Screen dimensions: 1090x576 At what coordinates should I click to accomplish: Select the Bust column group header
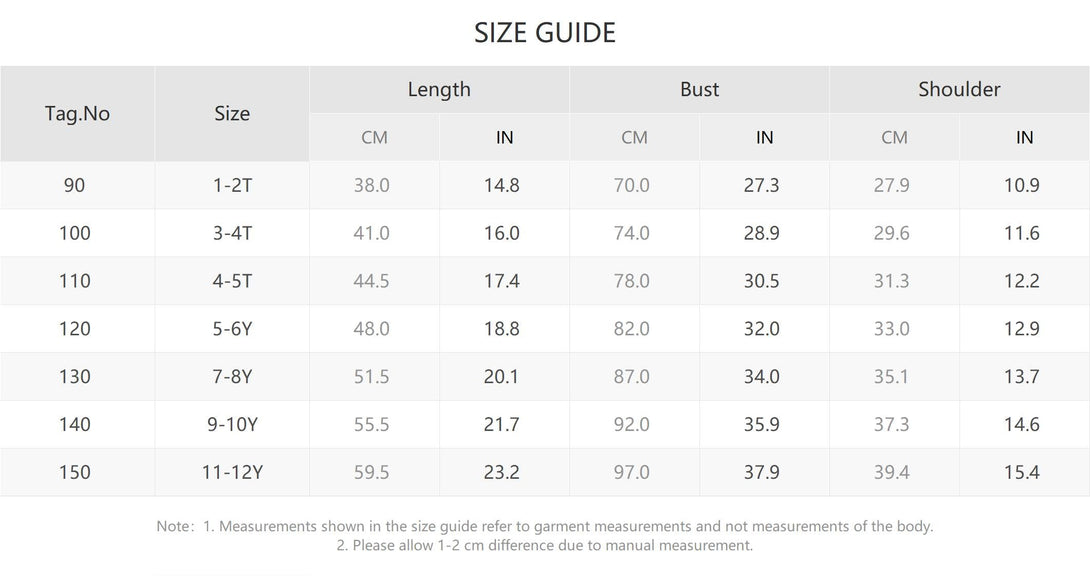[x=699, y=89]
